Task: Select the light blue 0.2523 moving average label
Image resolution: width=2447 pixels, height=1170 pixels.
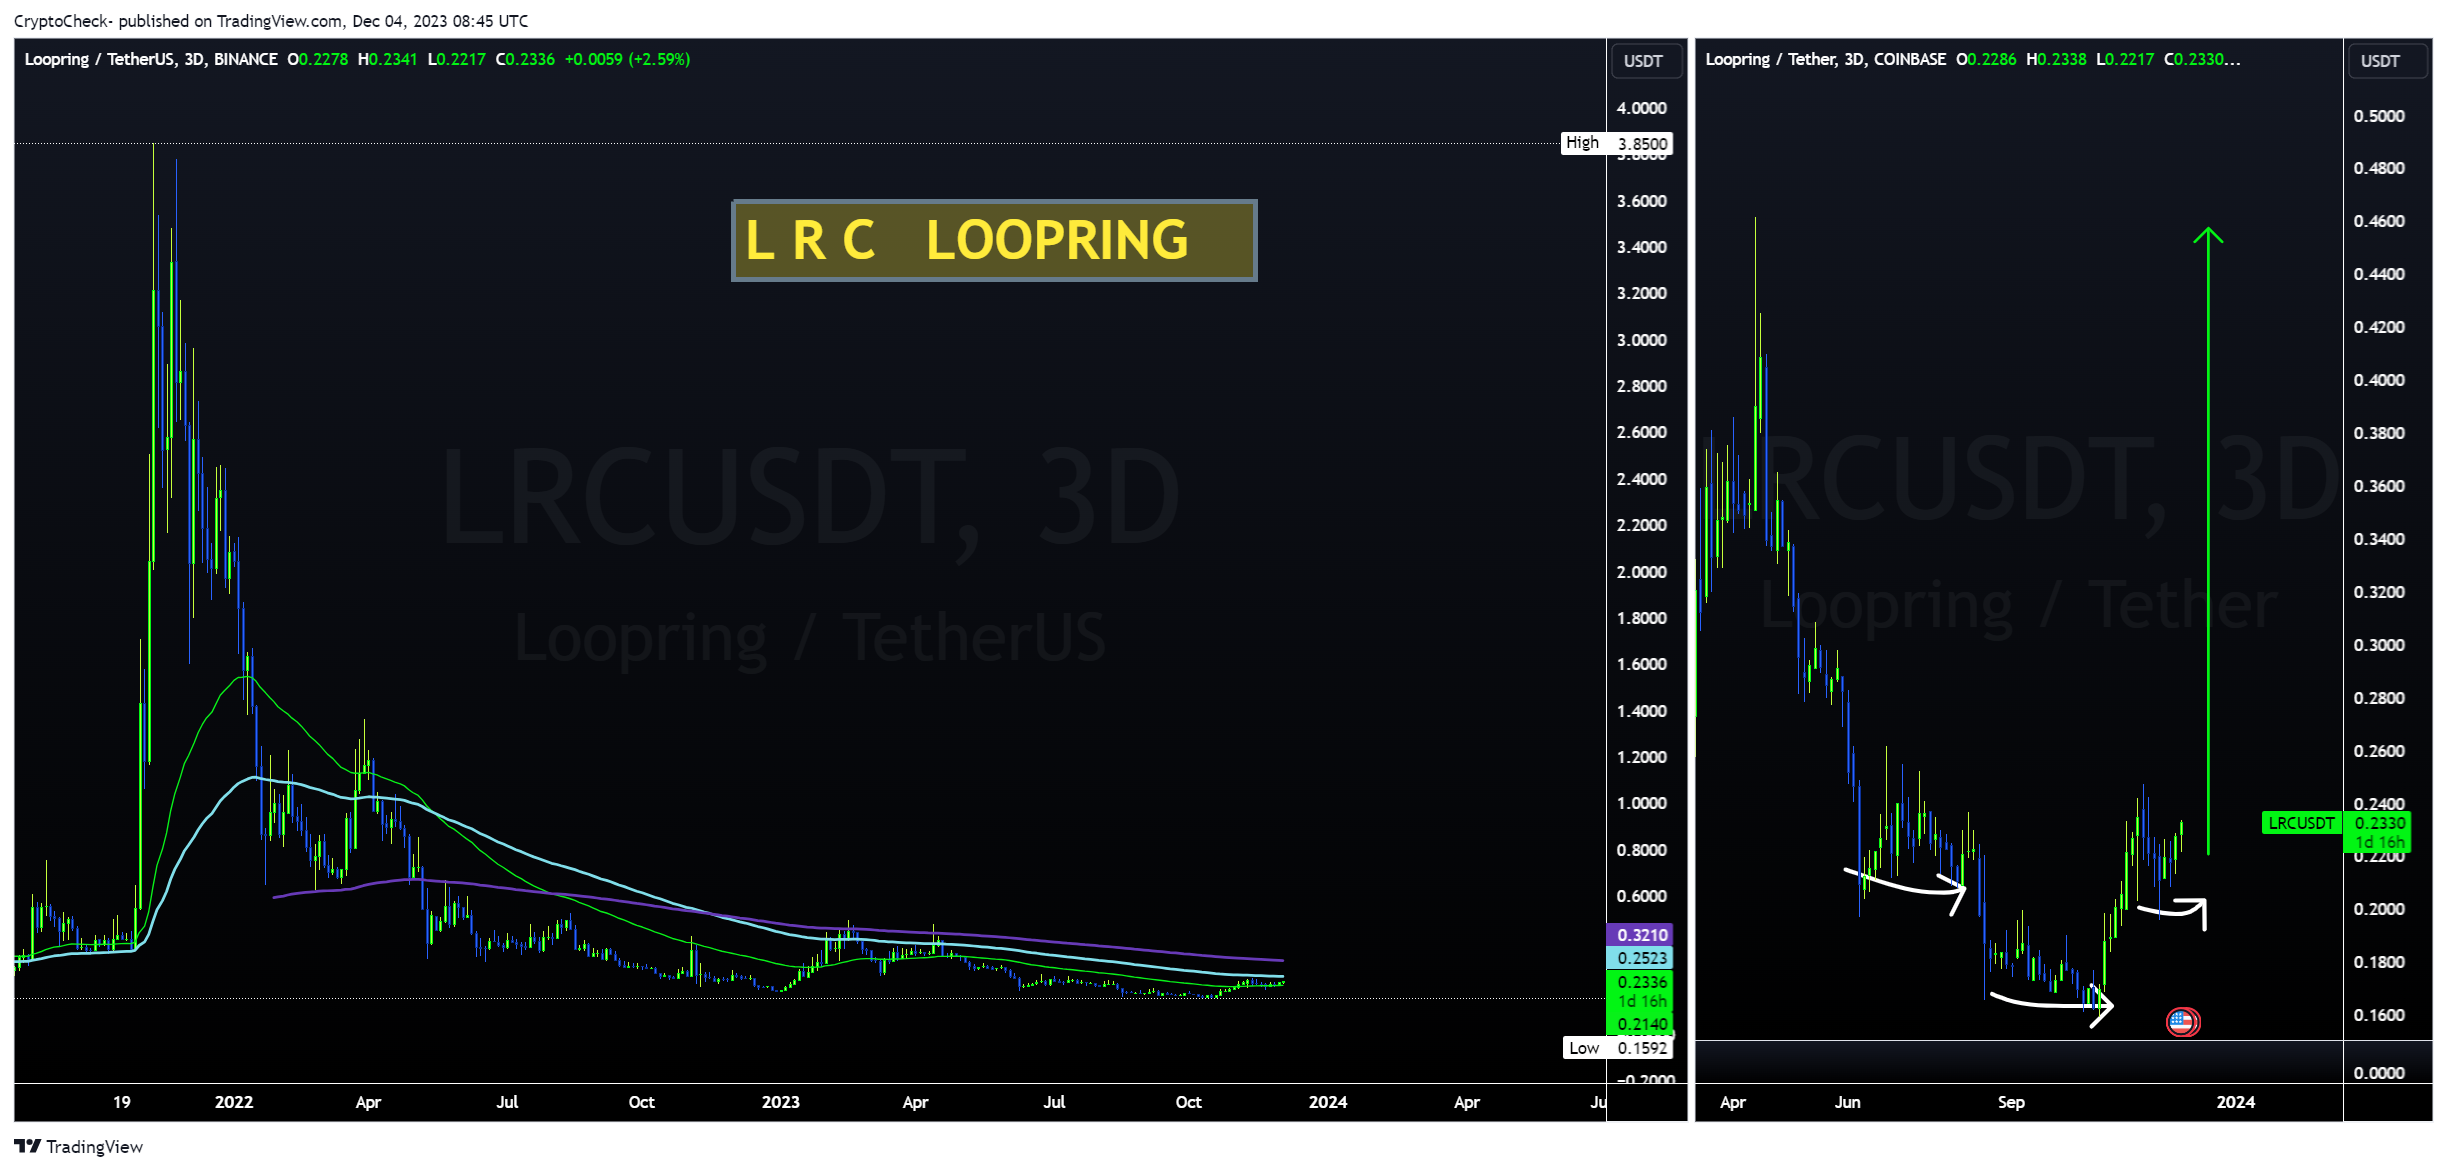Action: pyautogui.click(x=1640, y=958)
